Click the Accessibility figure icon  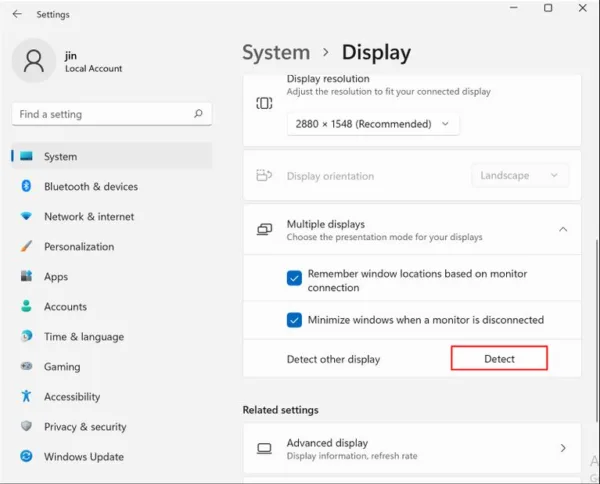coord(26,396)
